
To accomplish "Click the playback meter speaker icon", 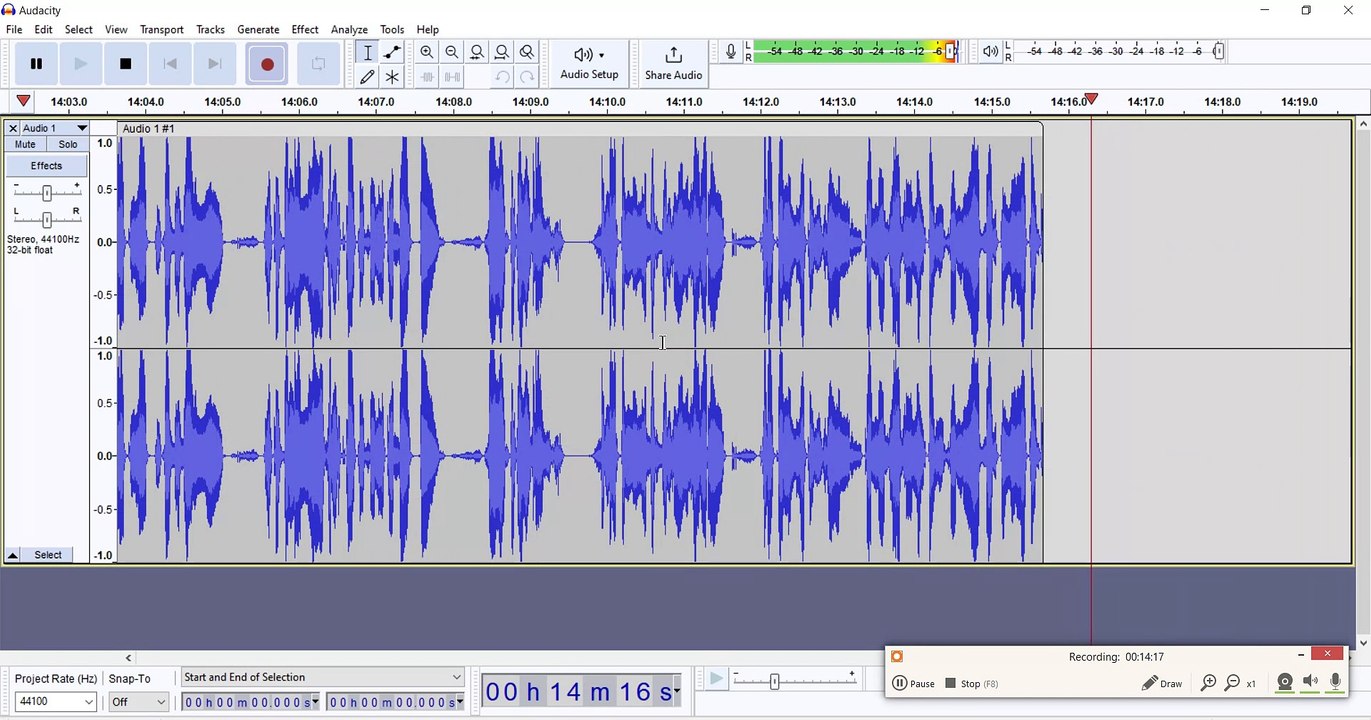I will 990,51.
